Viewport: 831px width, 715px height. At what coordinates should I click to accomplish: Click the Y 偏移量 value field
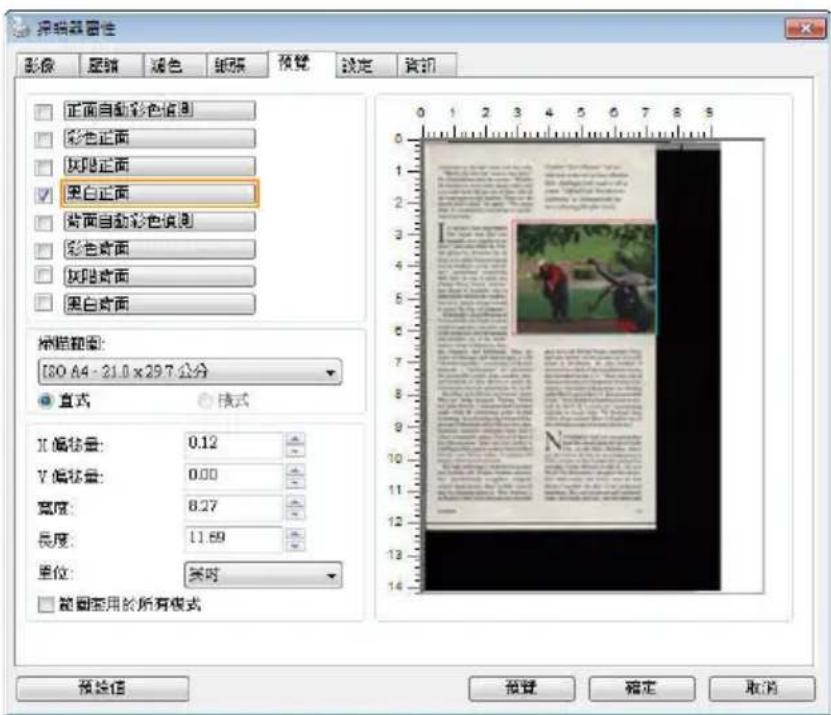point(234,475)
